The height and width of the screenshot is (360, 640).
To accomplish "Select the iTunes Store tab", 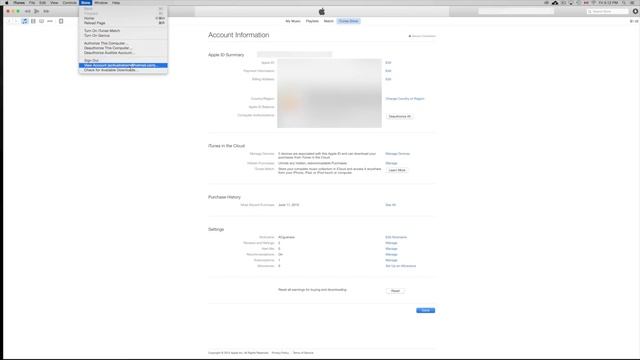I will pyautogui.click(x=348, y=21).
